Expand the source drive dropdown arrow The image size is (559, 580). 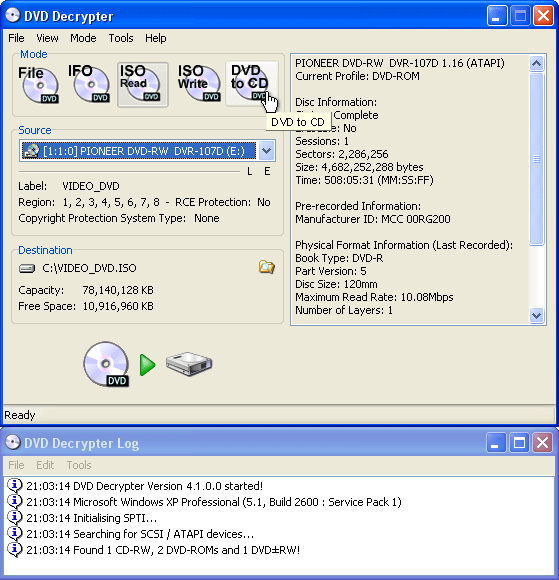pos(267,151)
